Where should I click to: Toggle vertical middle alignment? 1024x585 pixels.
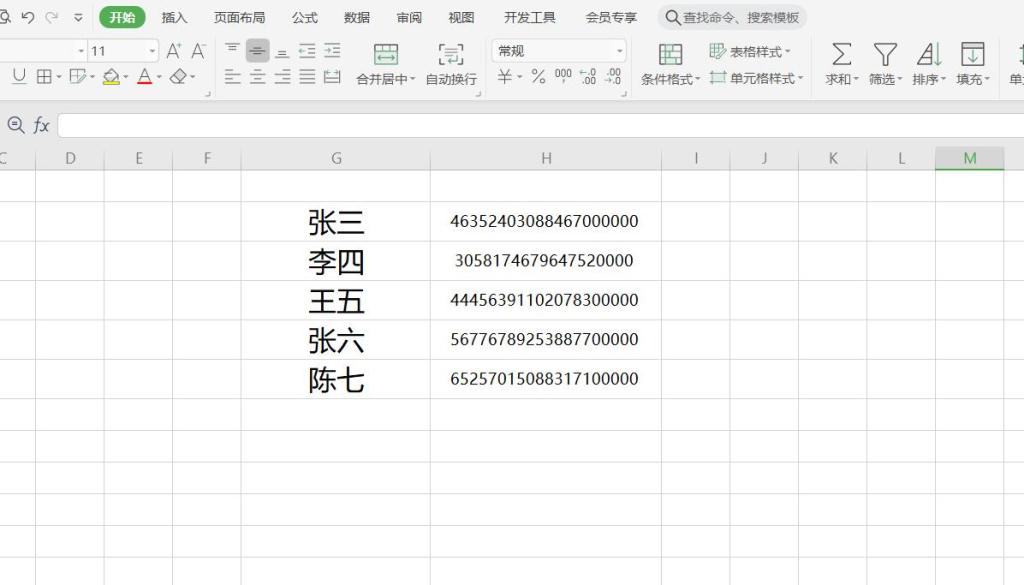(258, 51)
